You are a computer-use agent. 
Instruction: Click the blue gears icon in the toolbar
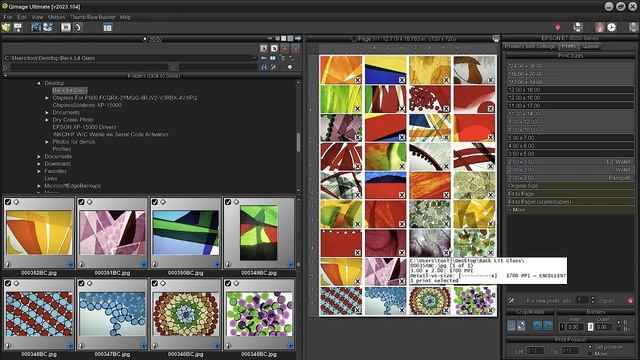click(x=47, y=27)
